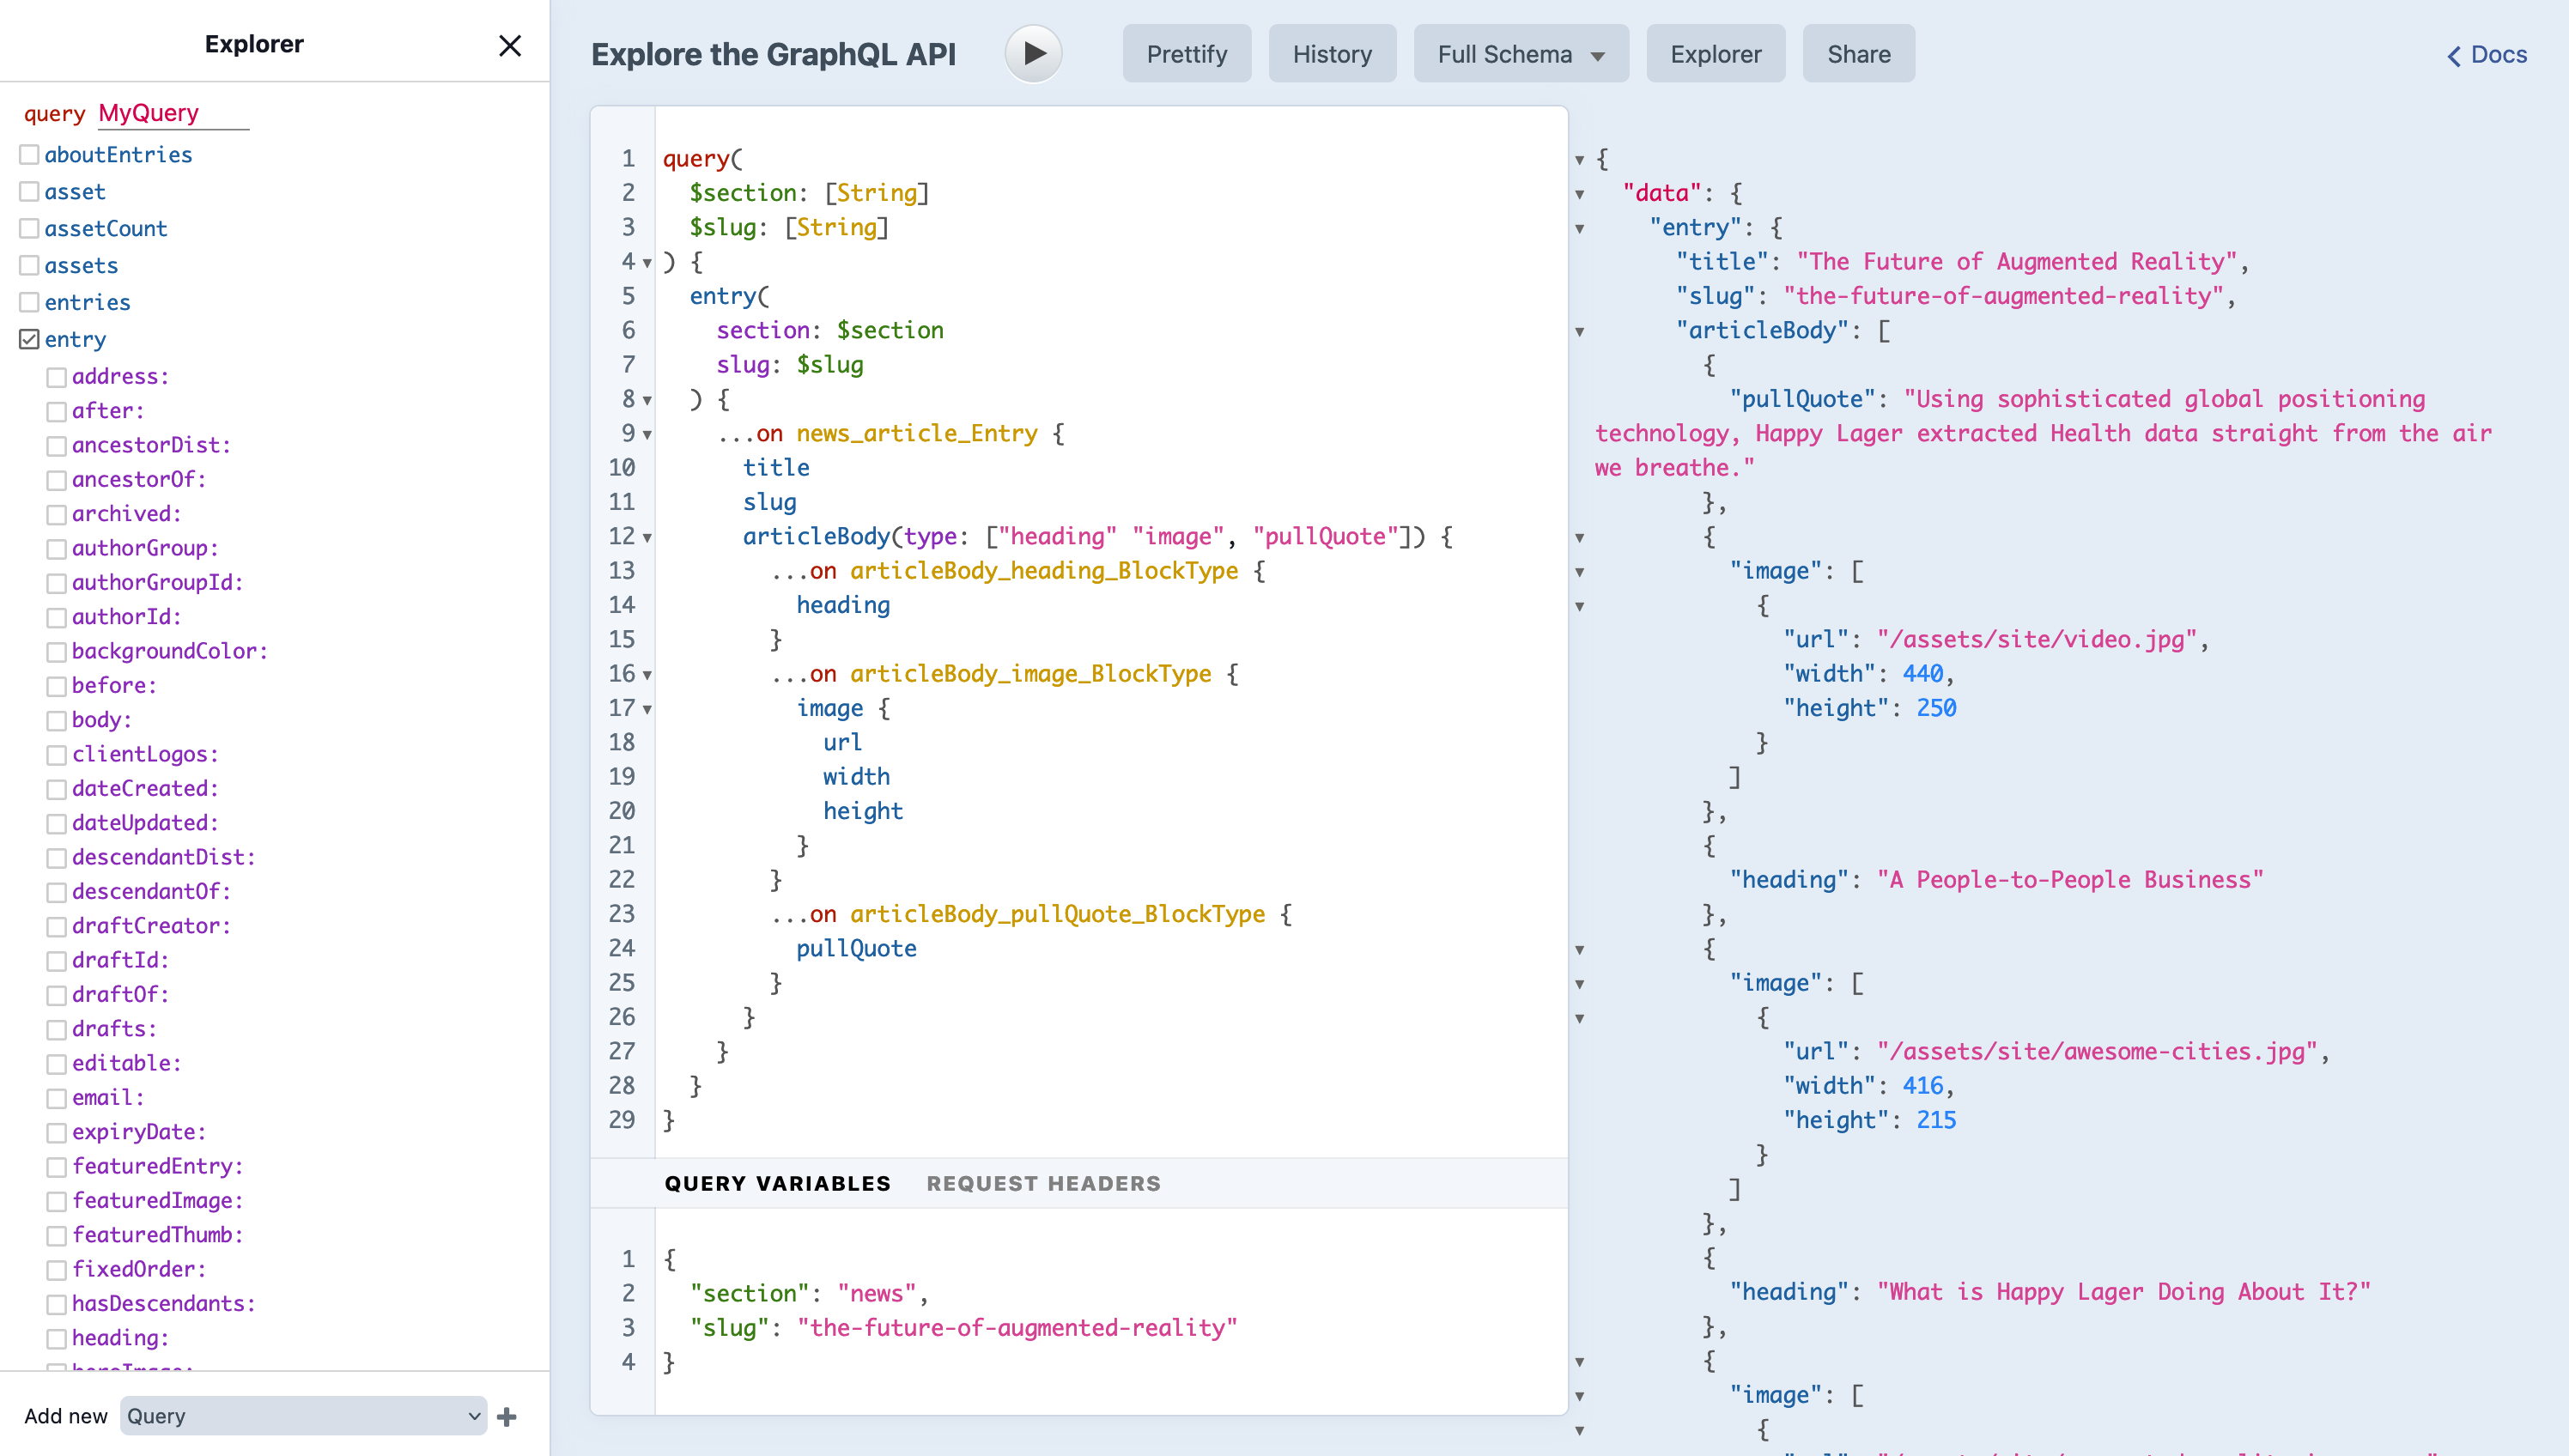Image resolution: width=2569 pixels, height=1456 pixels.
Task: Click the Share button
Action: coord(1858,55)
